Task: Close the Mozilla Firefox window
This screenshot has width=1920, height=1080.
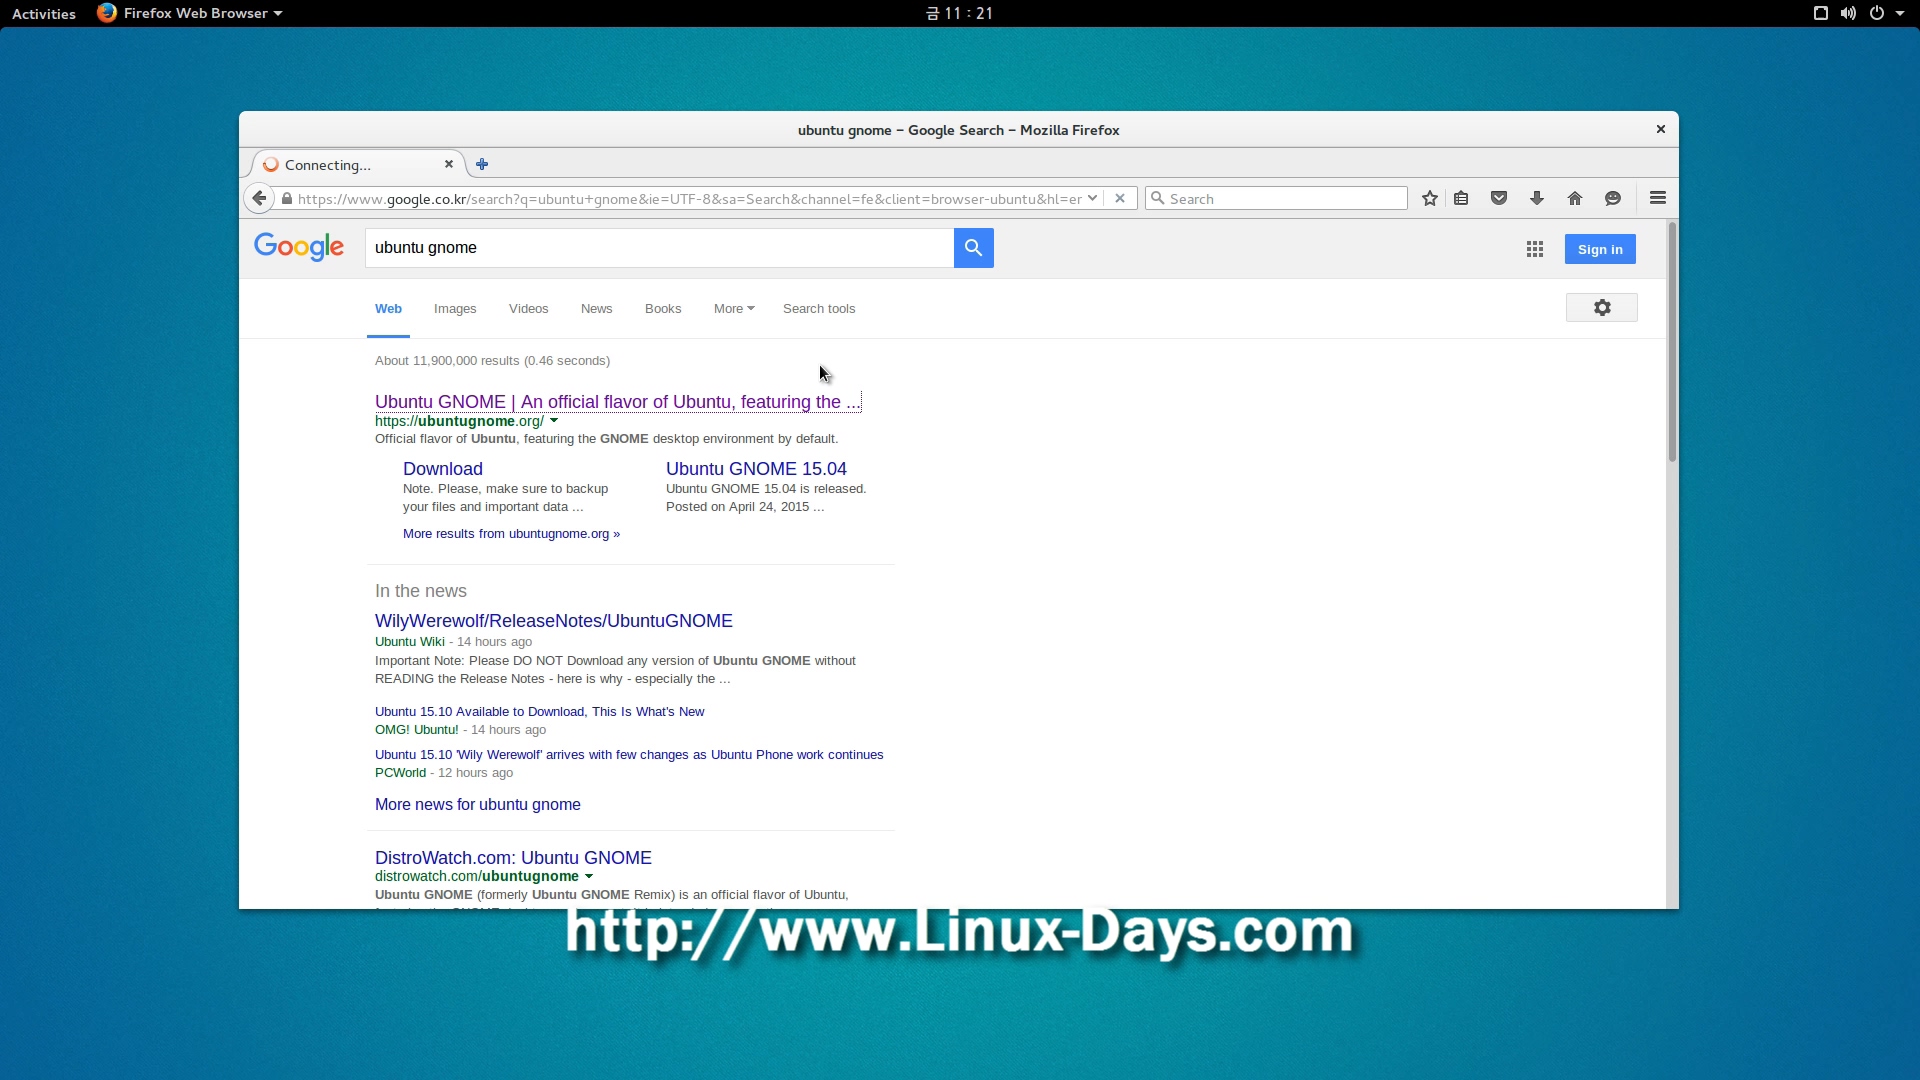Action: [1661, 129]
